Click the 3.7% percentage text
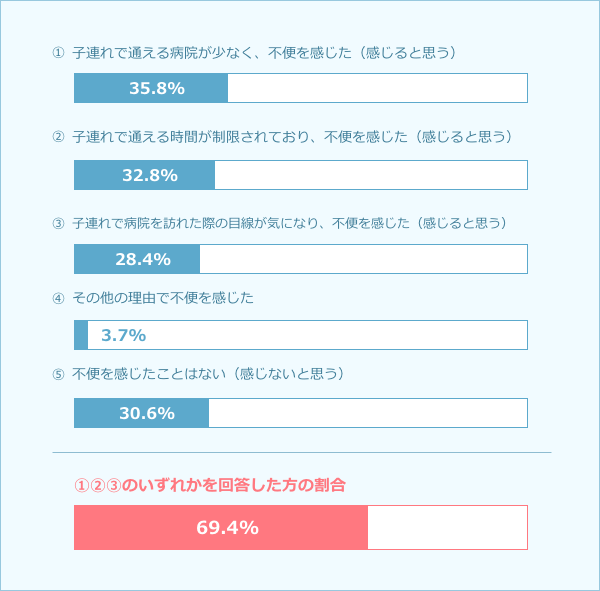Image resolution: width=600 pixels, height=591 pixels. 124,335
